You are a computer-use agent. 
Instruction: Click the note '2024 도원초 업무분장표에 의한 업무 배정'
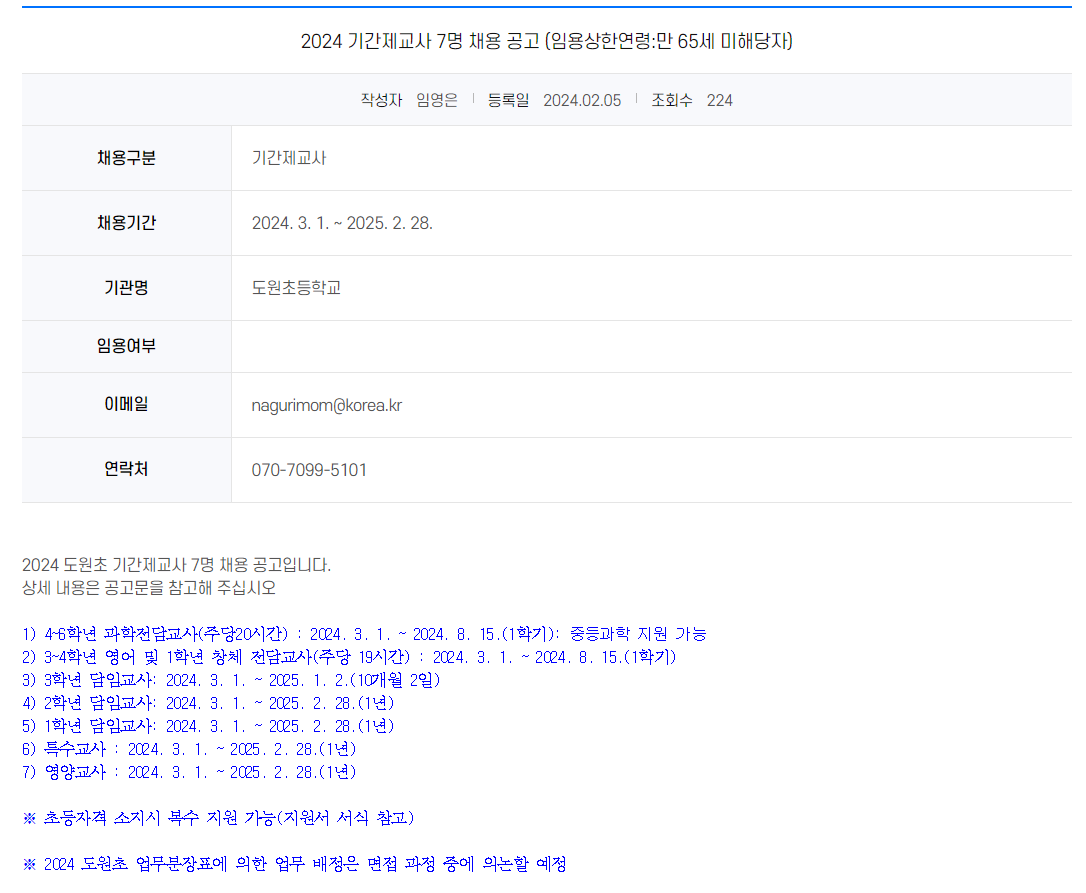pos(202,864)
